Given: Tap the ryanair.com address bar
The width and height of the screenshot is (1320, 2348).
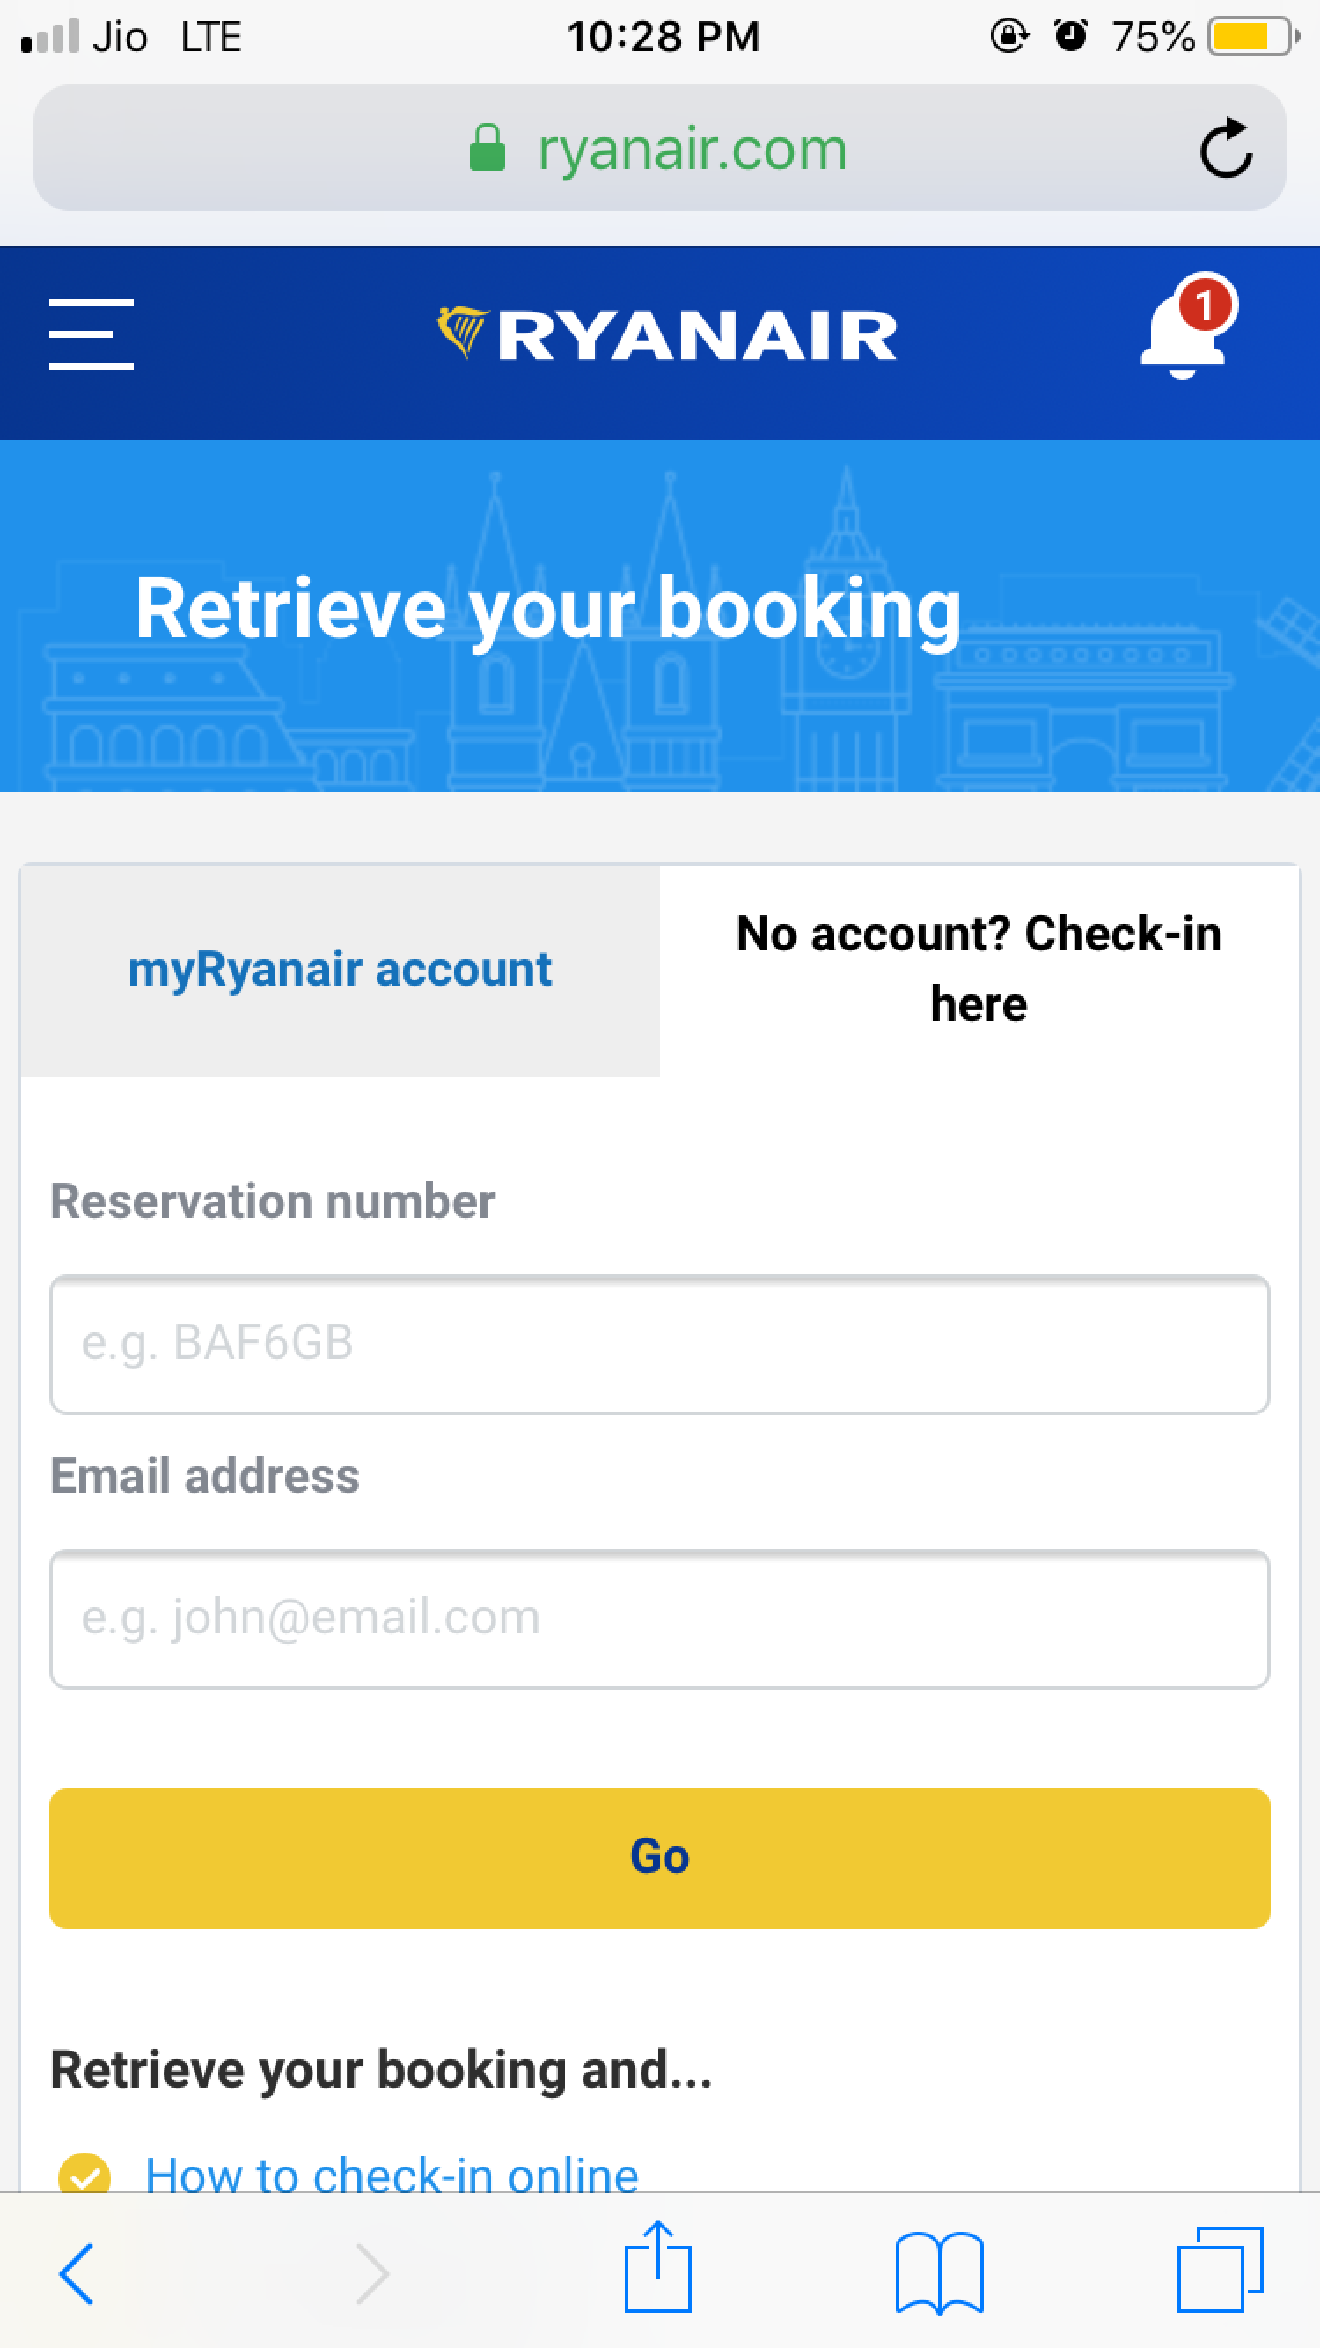Looking at the screenshot, I should [x=660, y=148].
